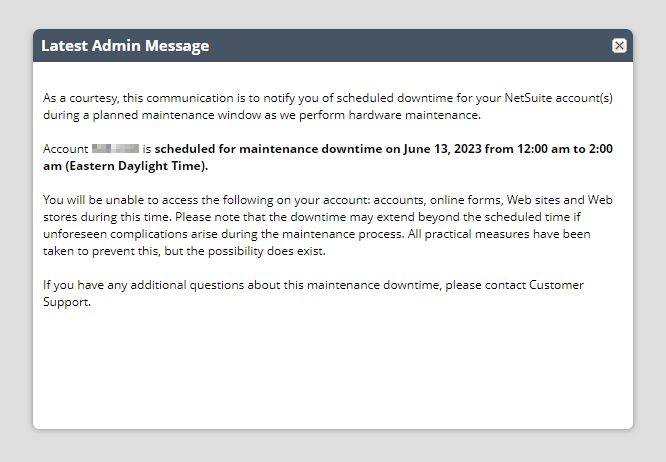Click the word Account before the blurred ID

65,149
